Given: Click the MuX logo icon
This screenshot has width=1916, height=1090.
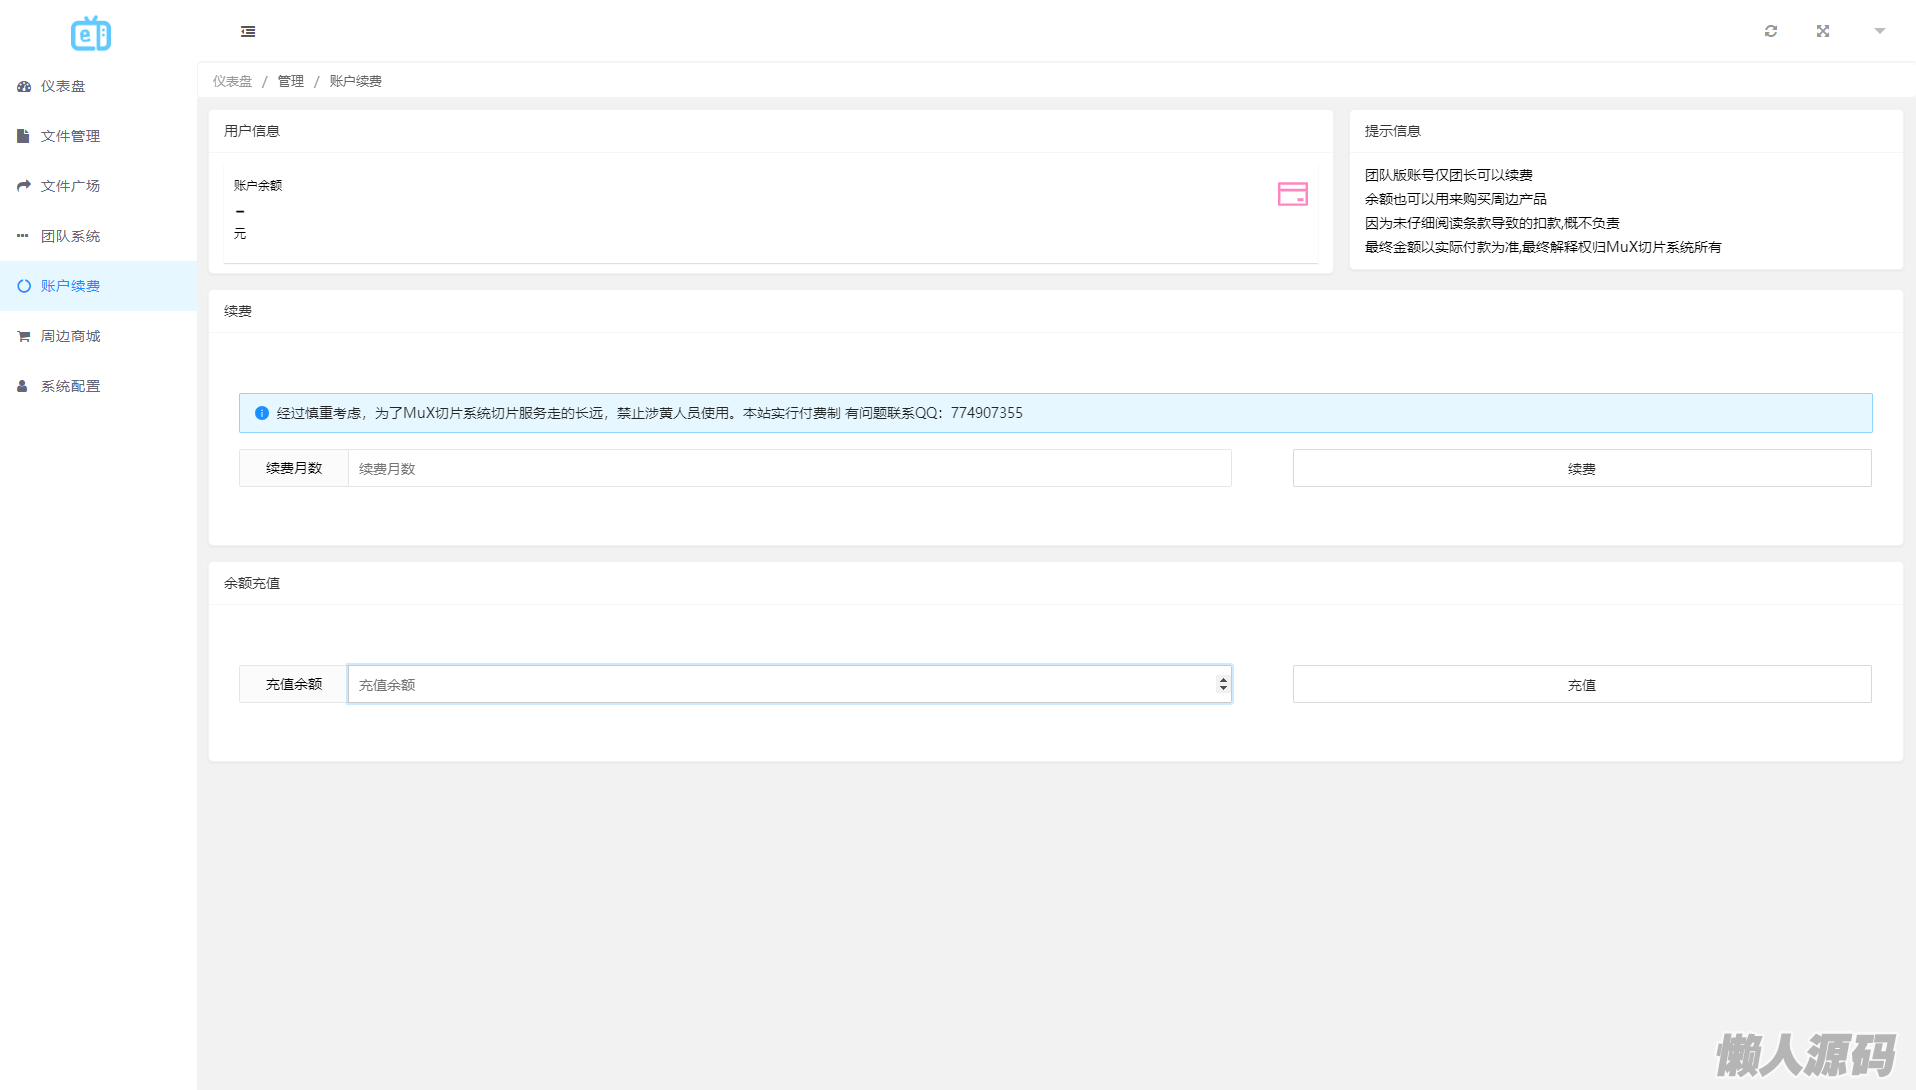Looking at the screenshot, I should (91, 34).
